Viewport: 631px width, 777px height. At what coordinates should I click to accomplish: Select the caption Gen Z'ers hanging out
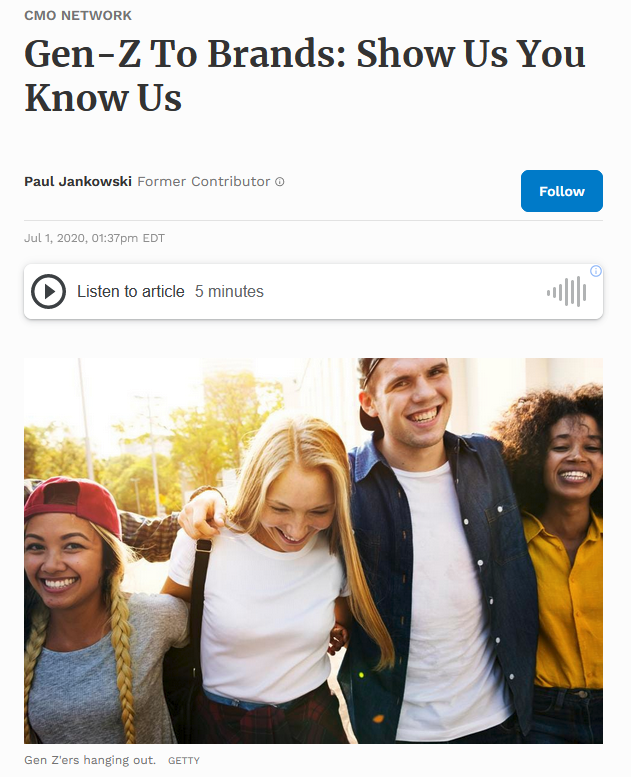click(90, 760)
